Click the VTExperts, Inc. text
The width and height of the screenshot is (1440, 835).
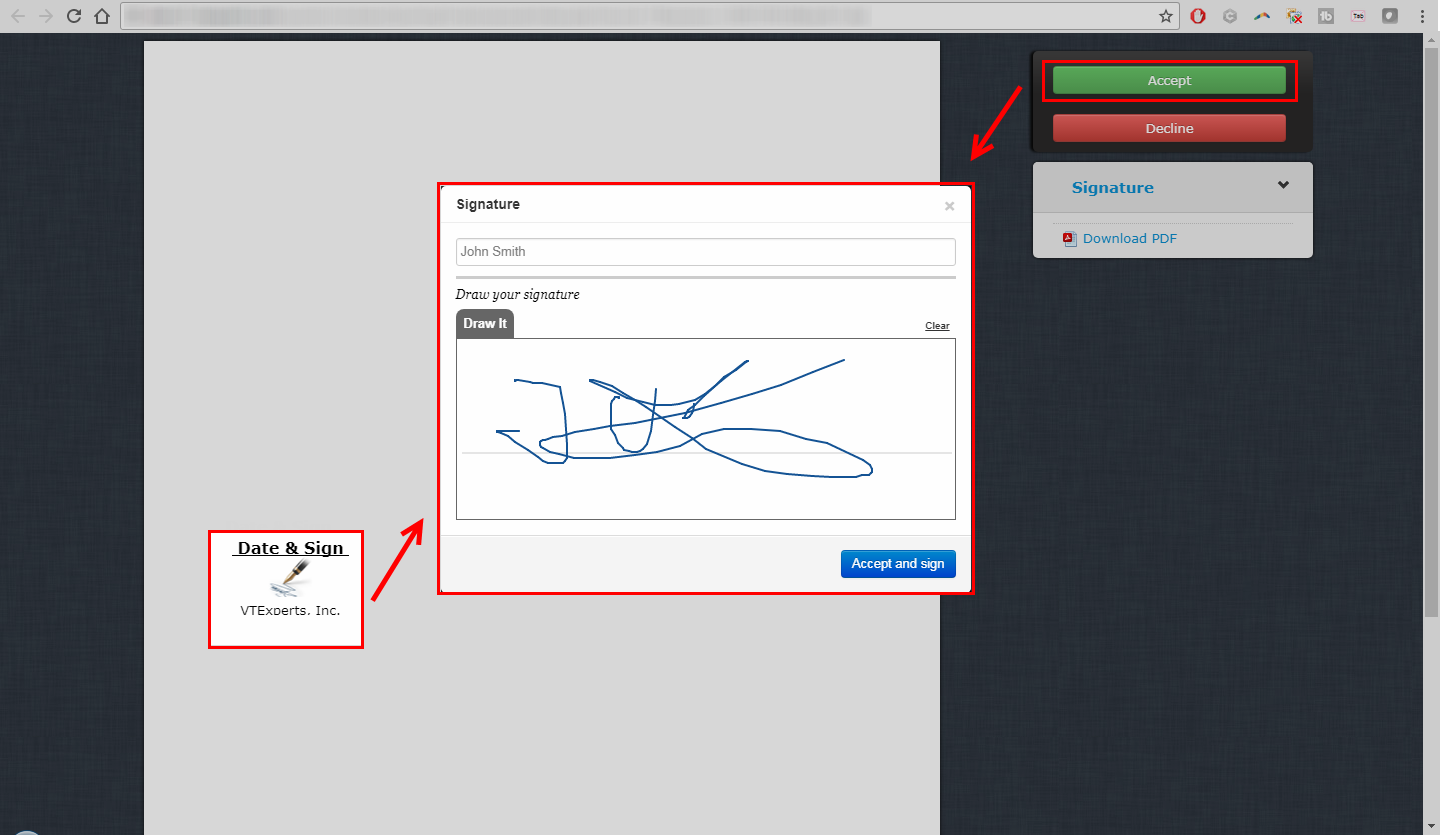coord(290,610)
